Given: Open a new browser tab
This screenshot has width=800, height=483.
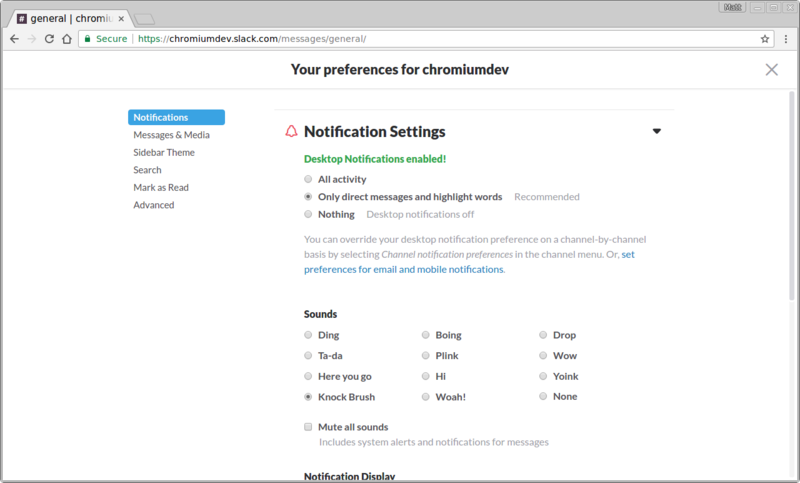Looking at the screenshot, I should coord(144,19).
